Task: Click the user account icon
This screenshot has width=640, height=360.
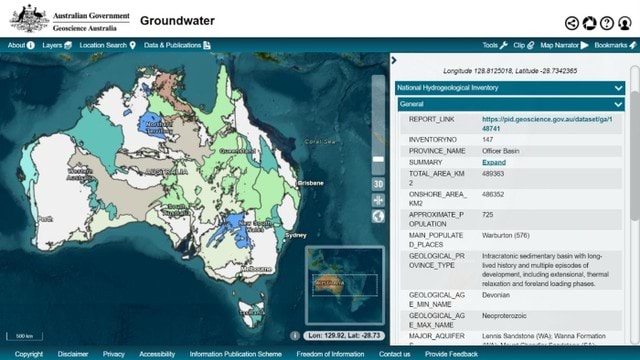Action: tap(624, 23)
